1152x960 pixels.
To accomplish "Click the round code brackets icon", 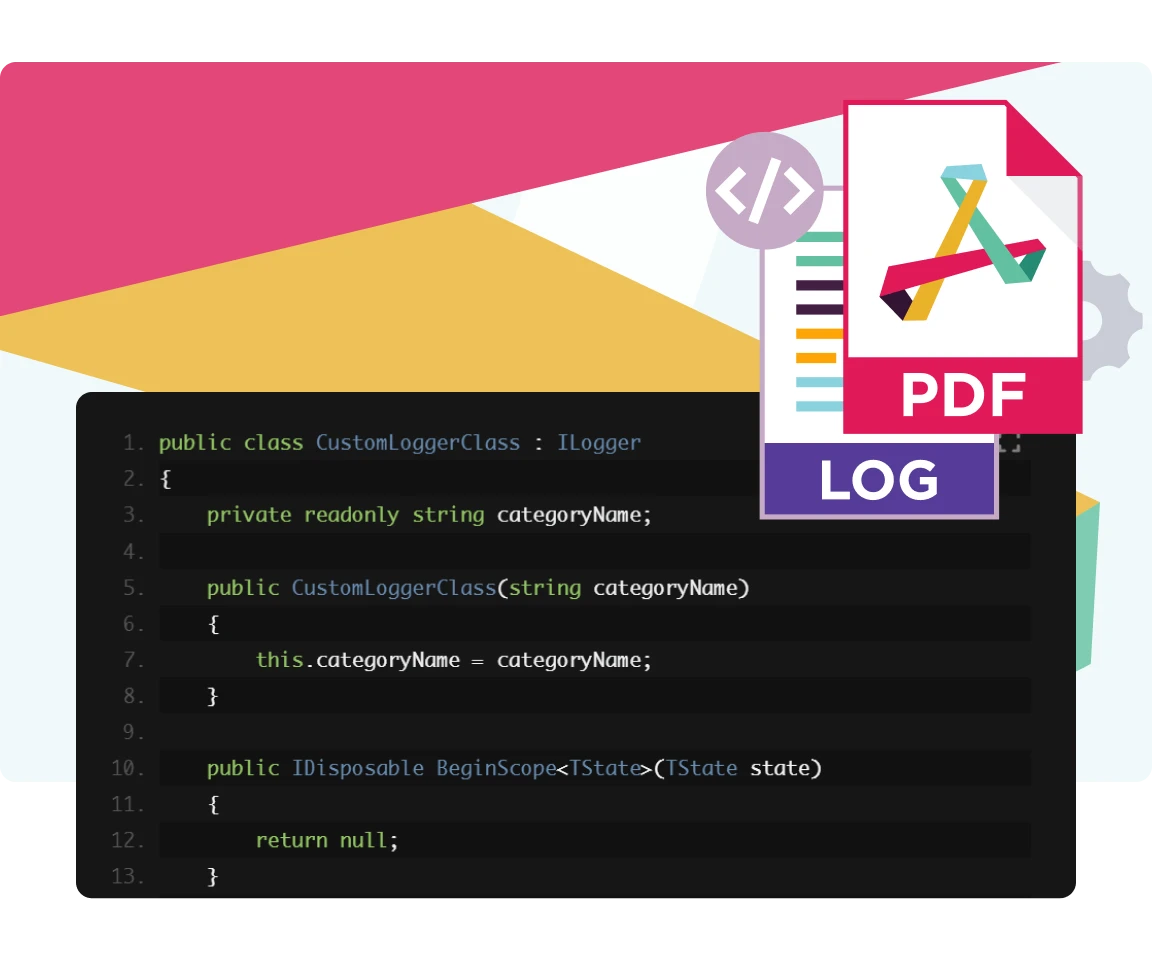I will click(765, 190).
